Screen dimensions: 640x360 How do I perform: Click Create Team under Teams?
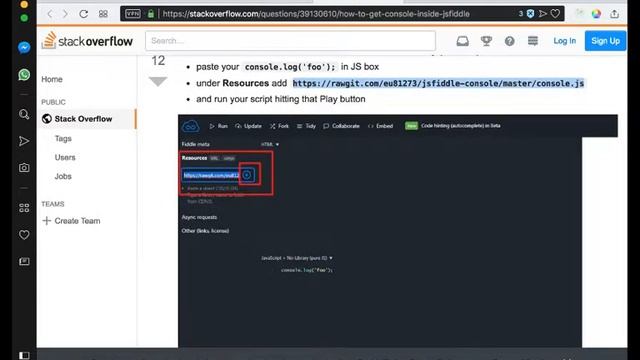71,221
